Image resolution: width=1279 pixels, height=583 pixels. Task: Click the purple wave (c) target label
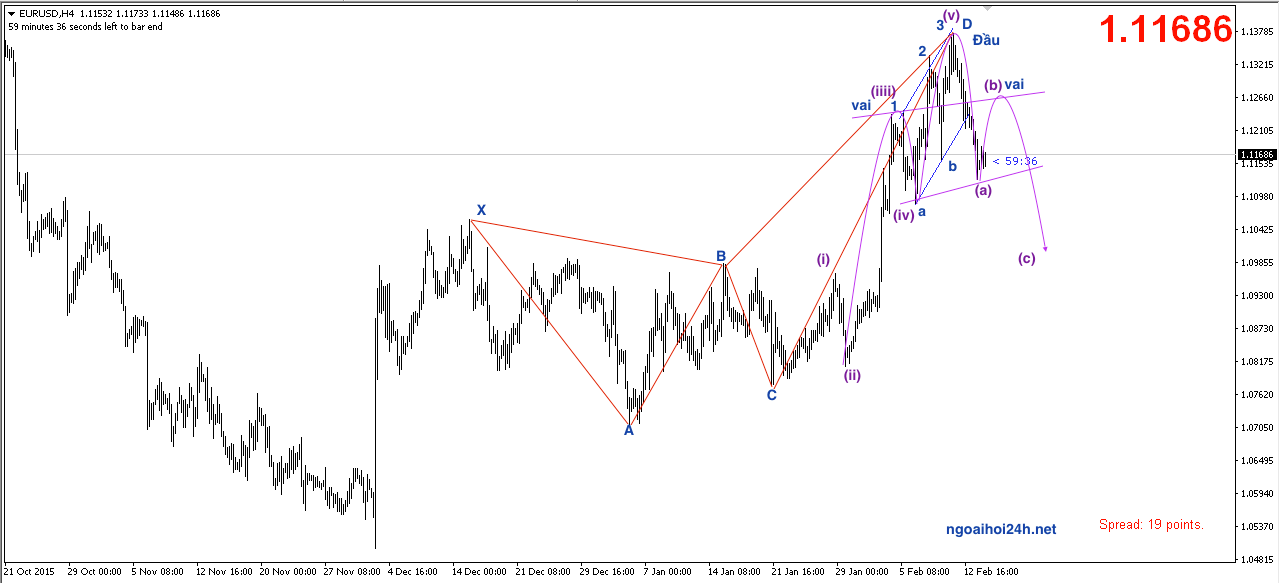pos(1027,258)
